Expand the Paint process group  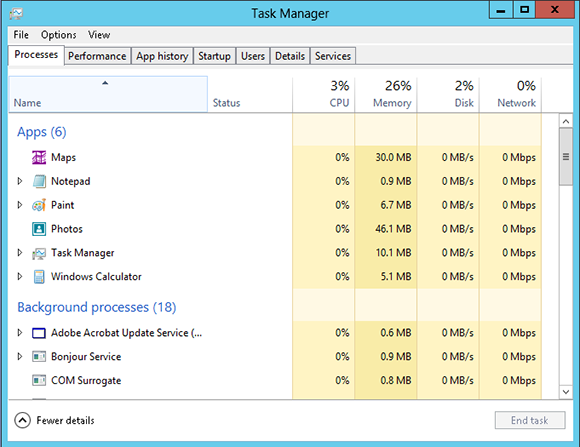coord(20,205)
